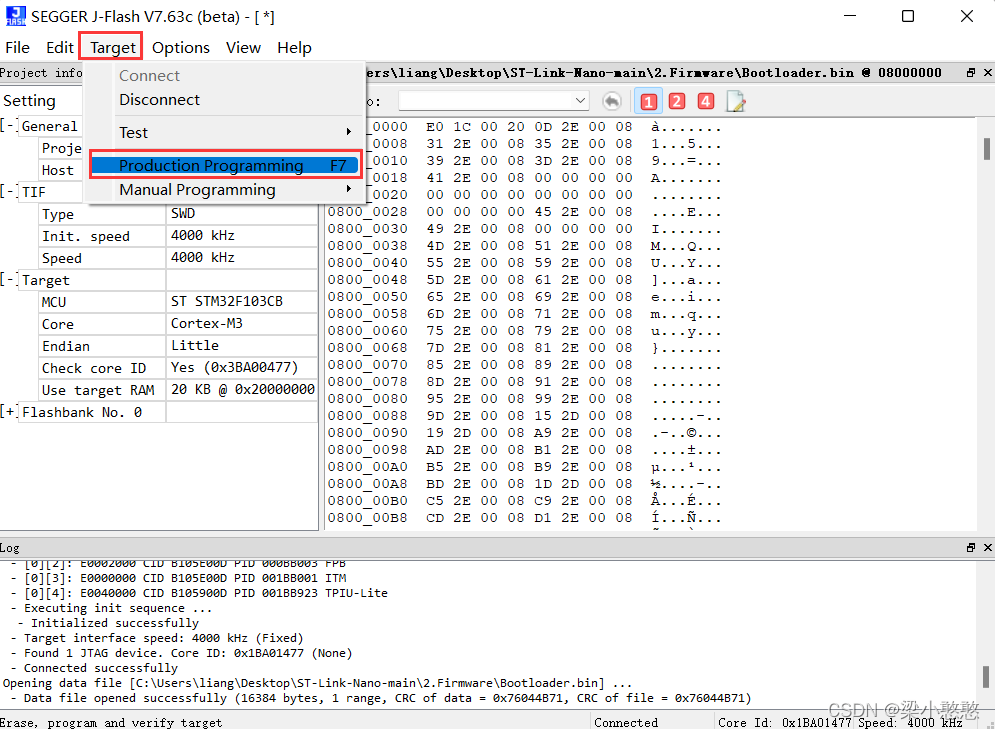The width and height of the screenshot is (995, 729).
Task: Click the Type label in TIF
Action: [58, 214]
